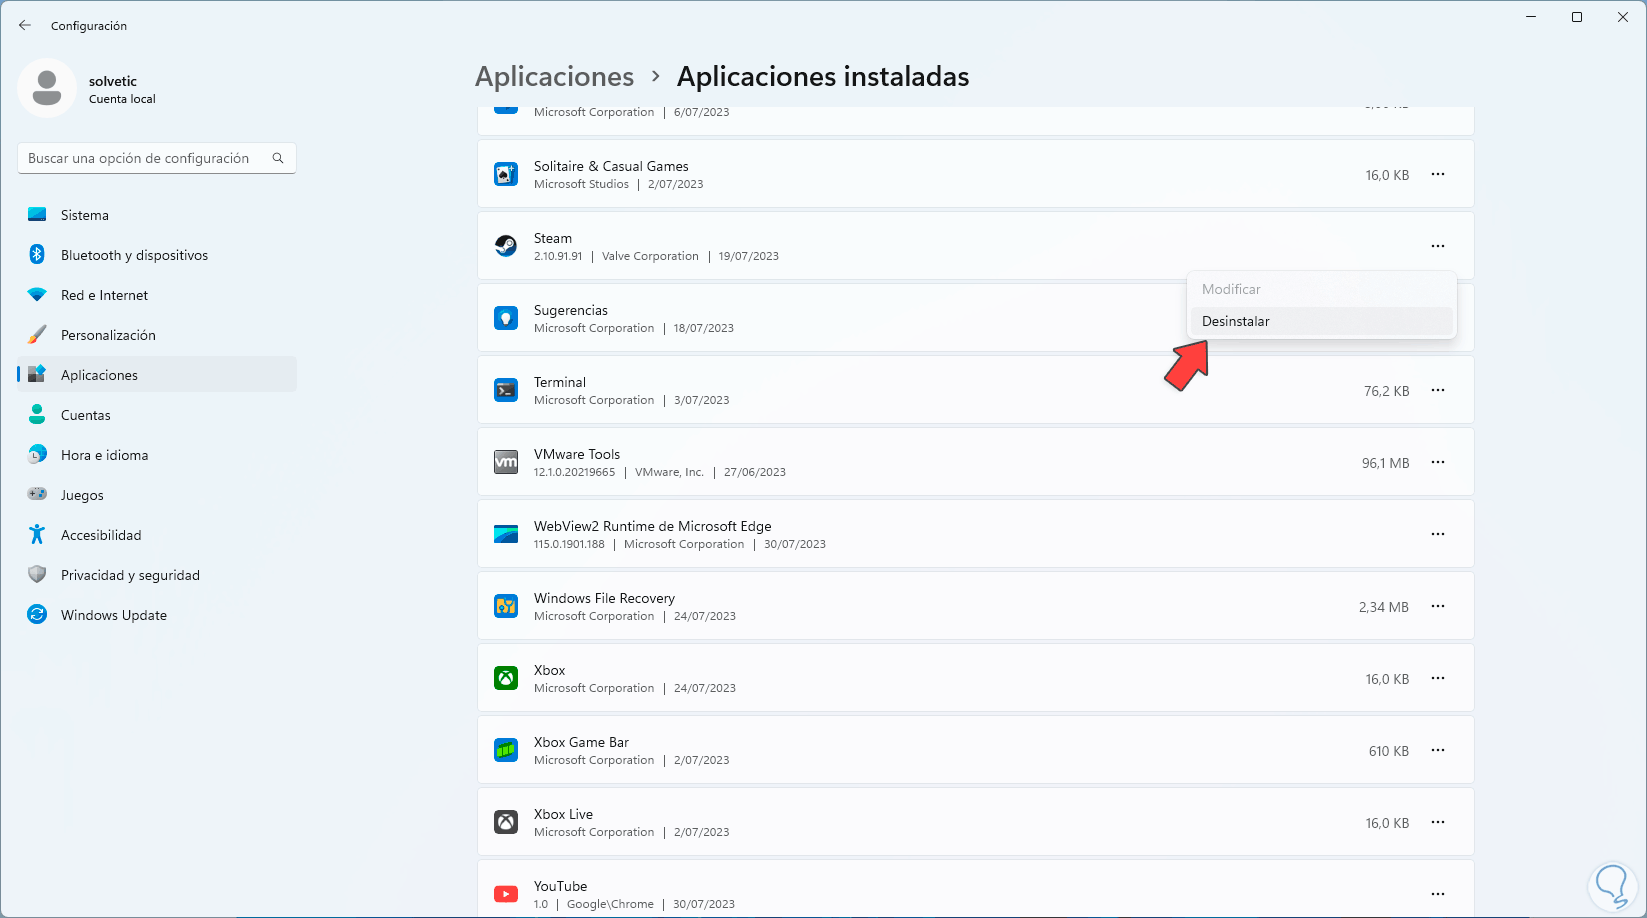
Task: Click the Red e Internet wifi icon
Action: pos(37,295)
